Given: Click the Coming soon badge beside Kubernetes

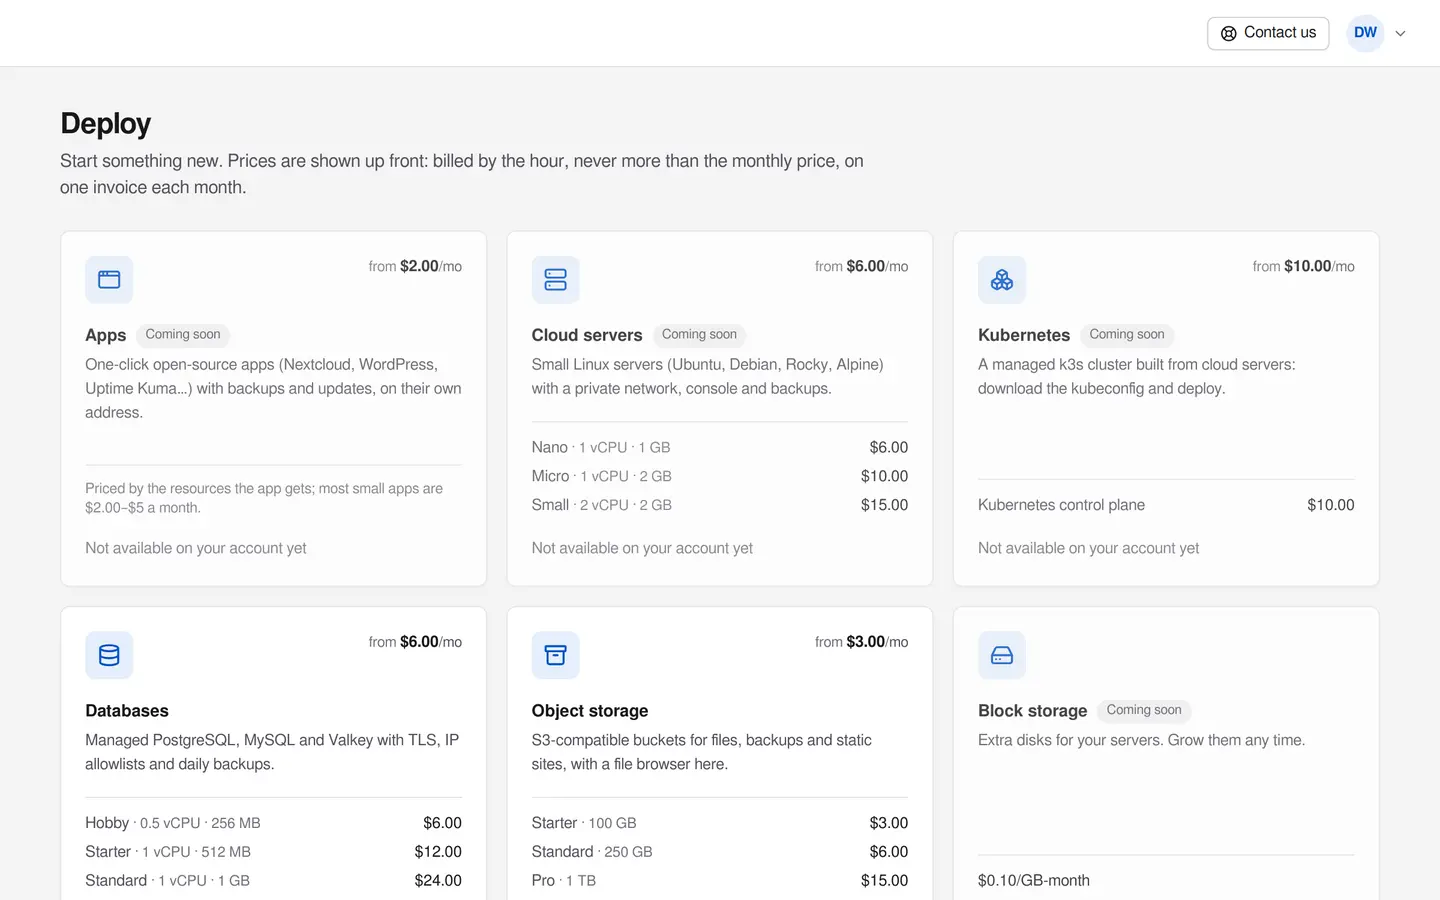Looking at the screenshot, I should 1127,335.
